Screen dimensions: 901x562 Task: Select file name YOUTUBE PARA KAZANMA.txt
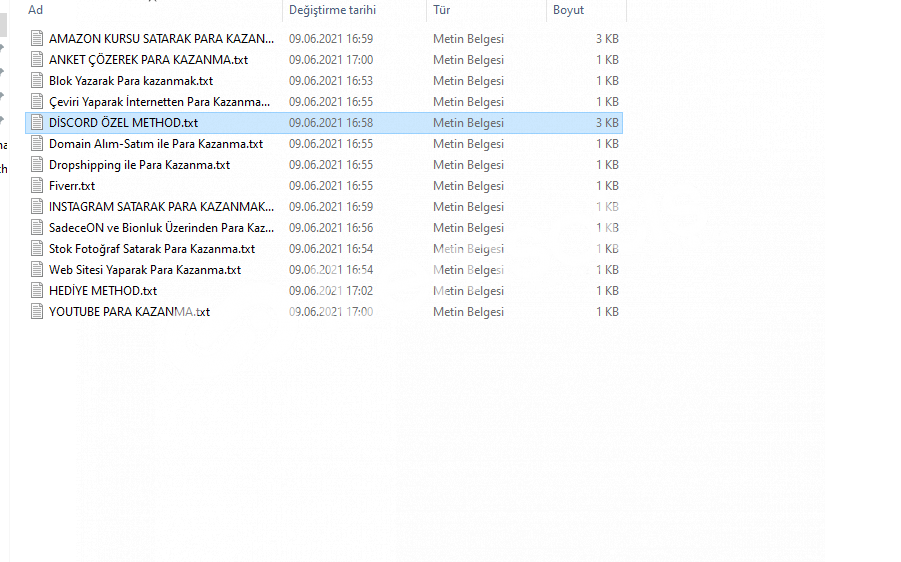pos(129,311)
